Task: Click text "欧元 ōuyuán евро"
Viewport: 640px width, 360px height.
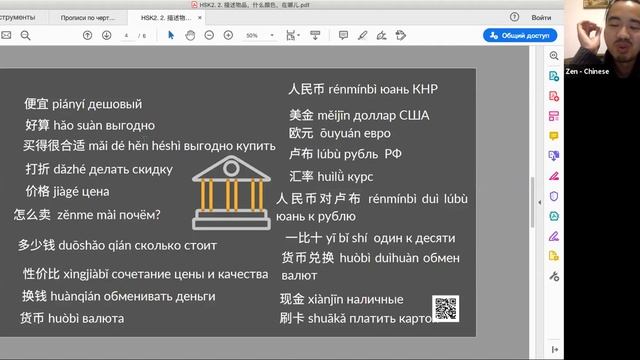Action: (x=340, y=133)
